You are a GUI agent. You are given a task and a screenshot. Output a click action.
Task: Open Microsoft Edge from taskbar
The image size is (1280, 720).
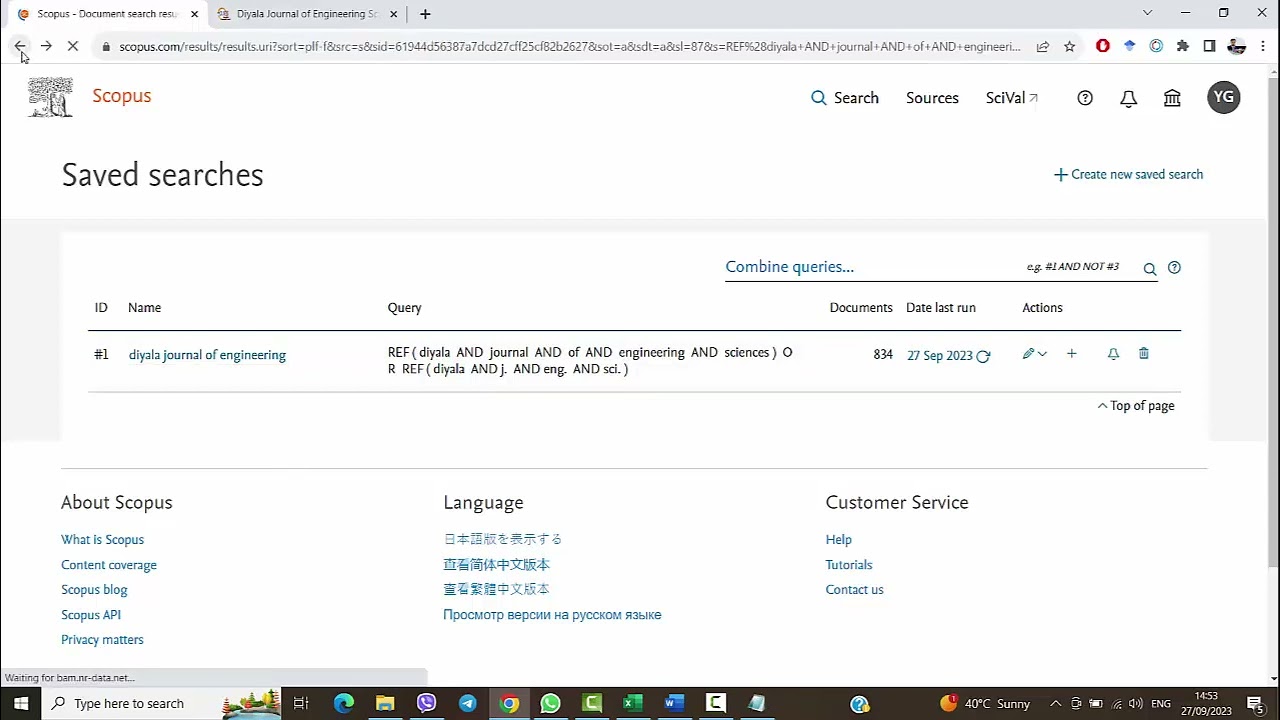[343, 703]
